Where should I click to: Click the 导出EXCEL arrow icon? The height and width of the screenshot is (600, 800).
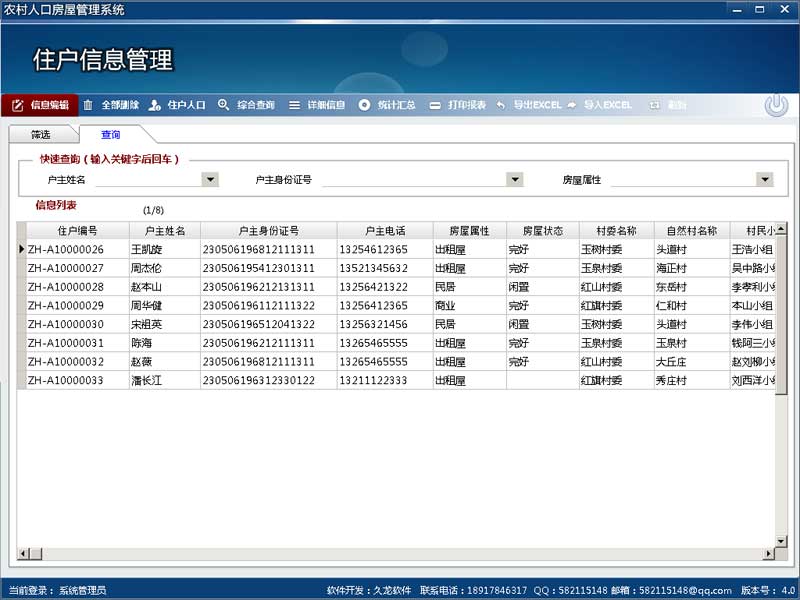tap(501, 105)
